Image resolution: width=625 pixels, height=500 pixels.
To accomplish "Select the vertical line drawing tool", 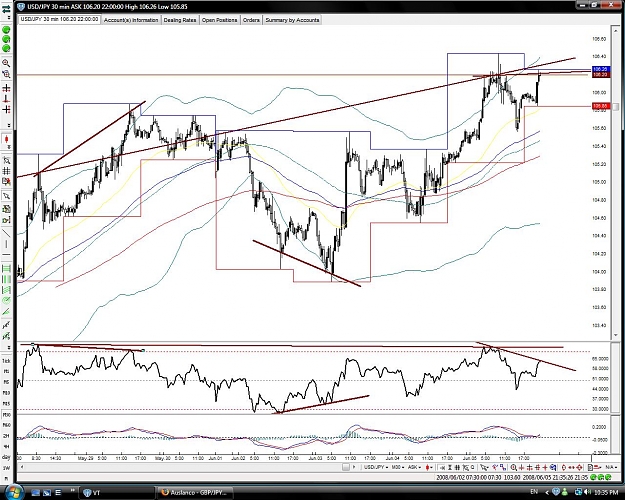I will click(x=6, y=244).
